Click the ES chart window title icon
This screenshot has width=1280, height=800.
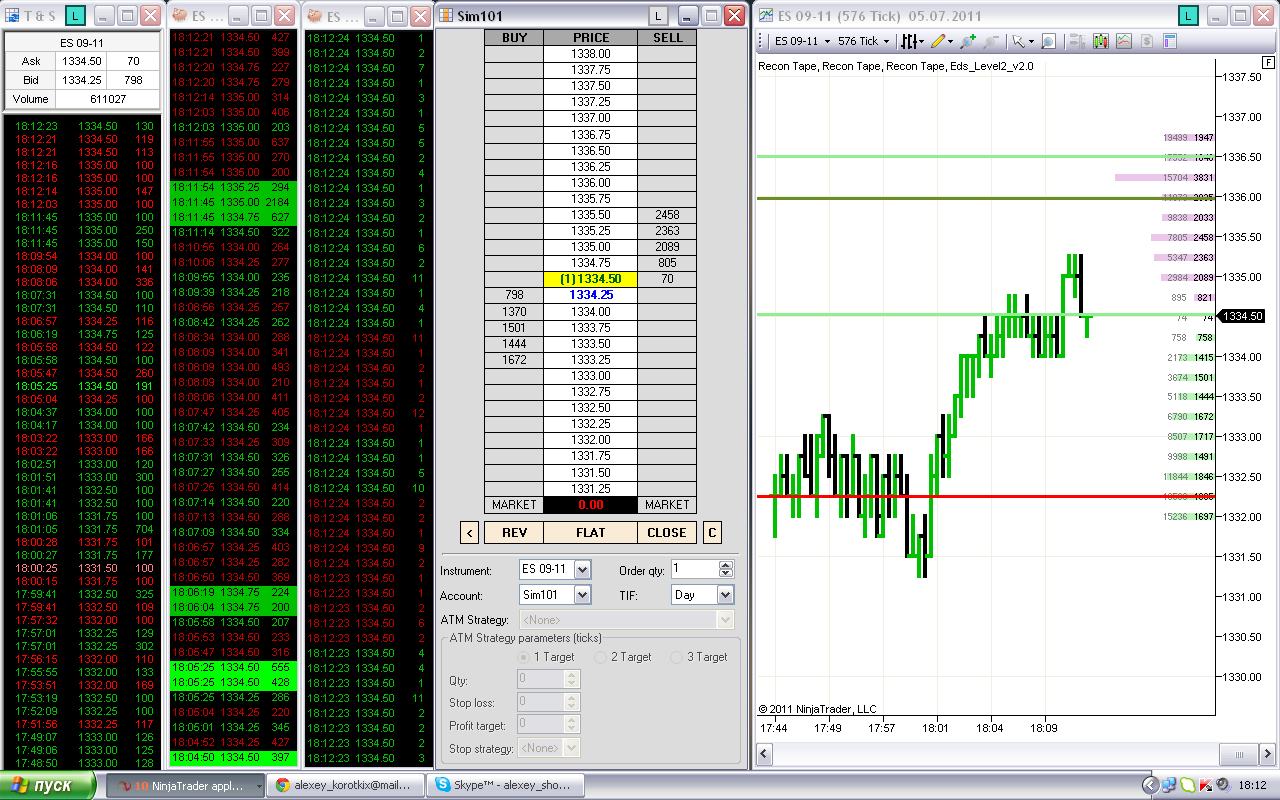766,16
